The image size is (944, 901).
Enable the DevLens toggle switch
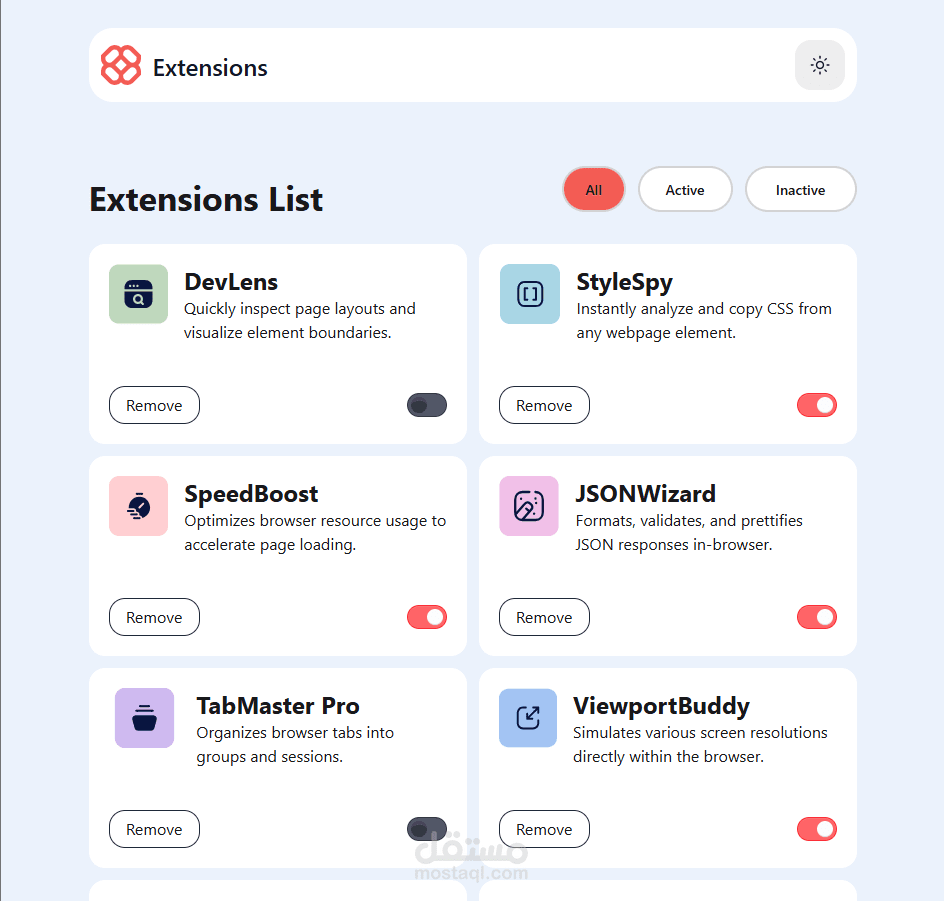[x=427, y=405]
